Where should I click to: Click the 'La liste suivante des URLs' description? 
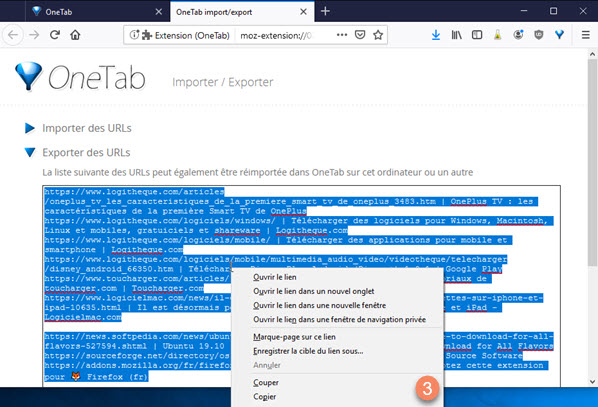[258, 172]
